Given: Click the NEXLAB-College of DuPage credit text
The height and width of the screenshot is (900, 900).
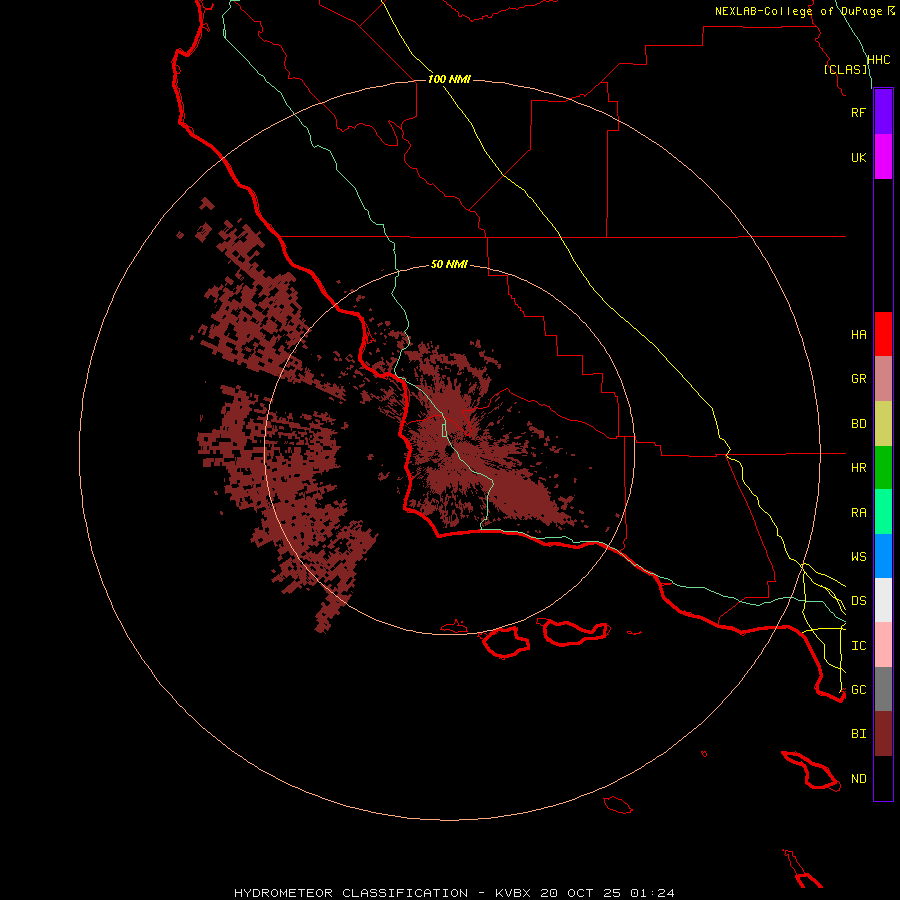Looking at the screenshot, I should click(x=798, y=11).
